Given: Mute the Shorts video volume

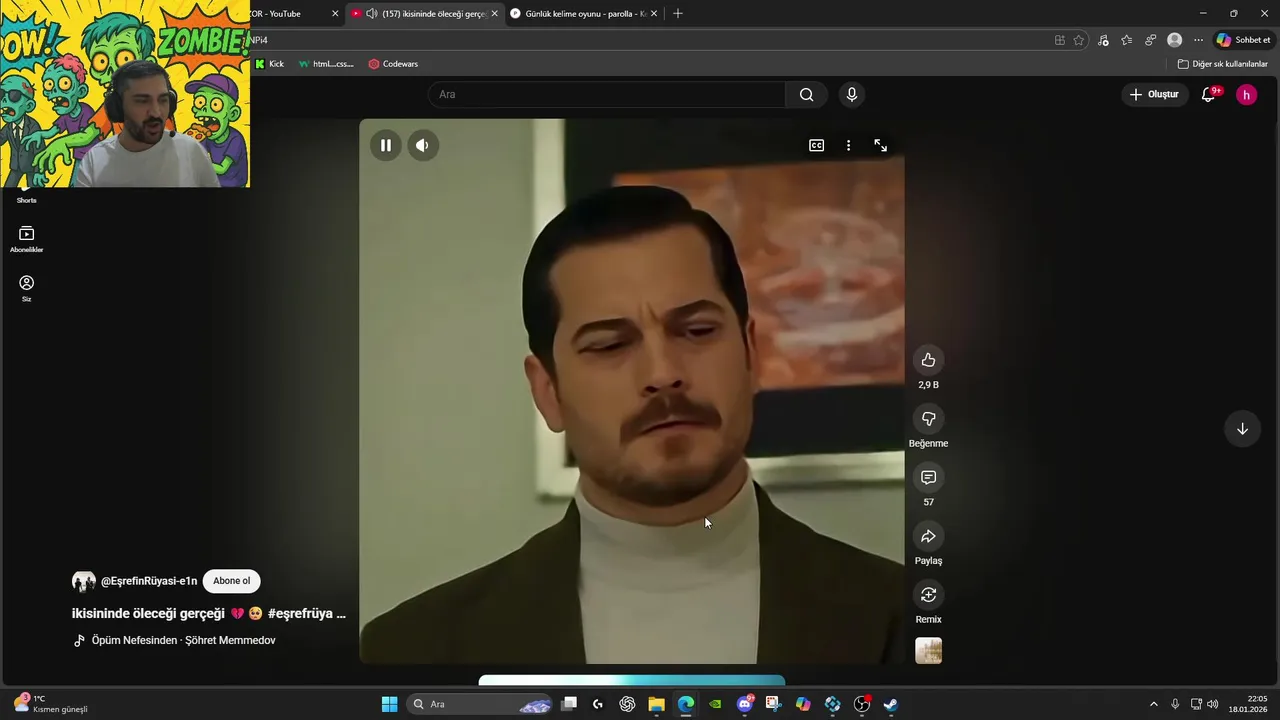Looking at the screenshot, I should pos(422,145).
